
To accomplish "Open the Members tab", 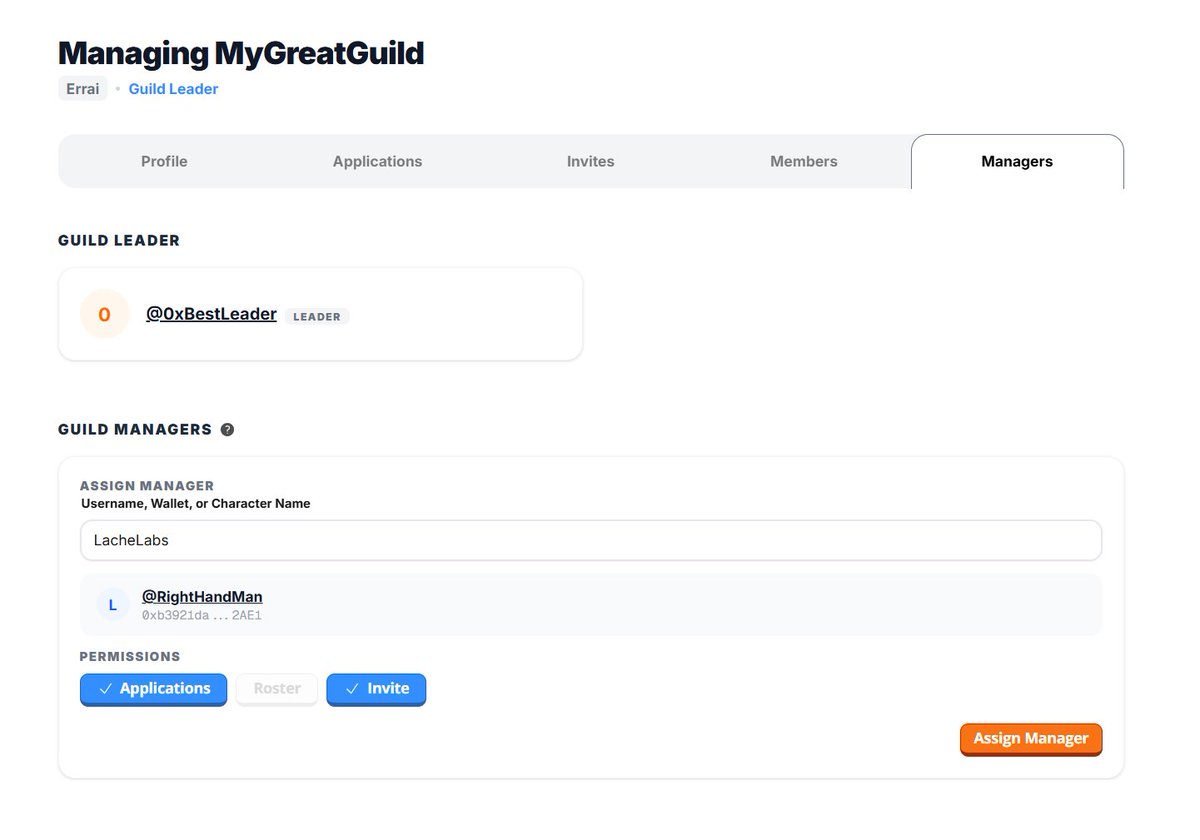I will (x=803, y=161).
